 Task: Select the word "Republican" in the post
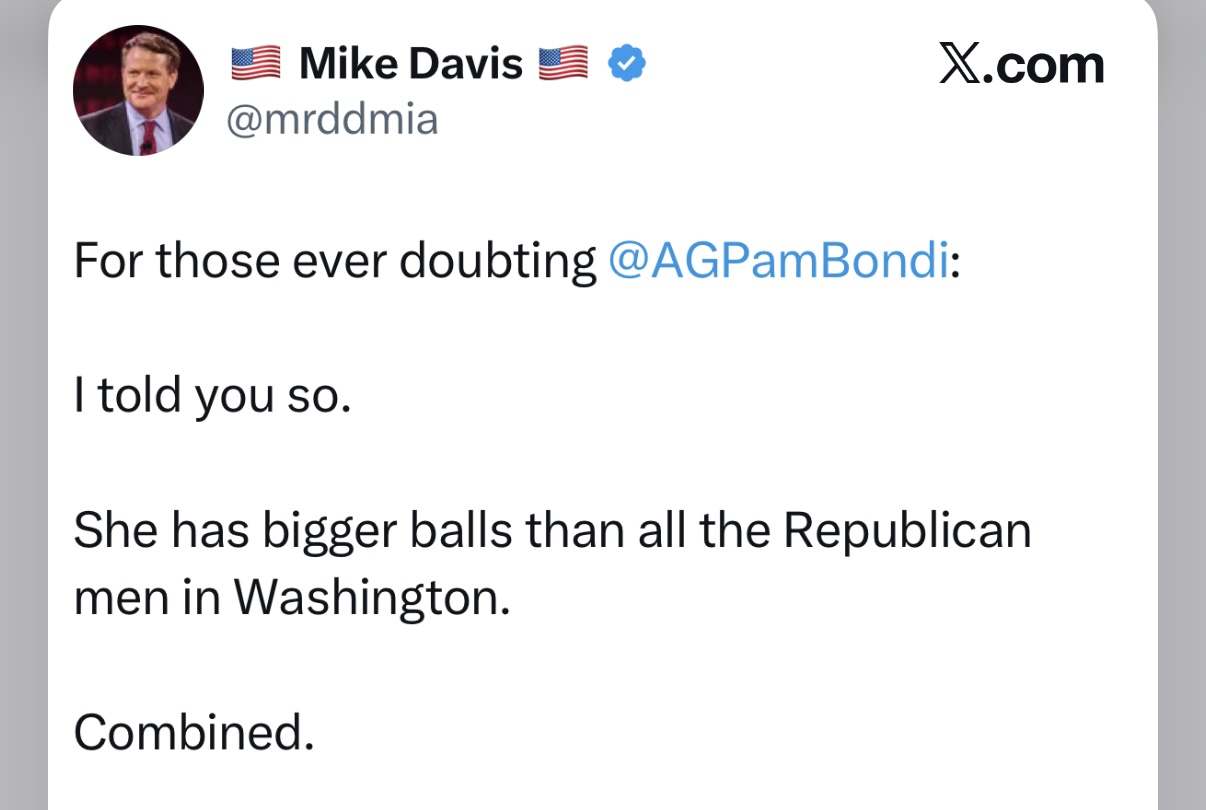(907, 533)
